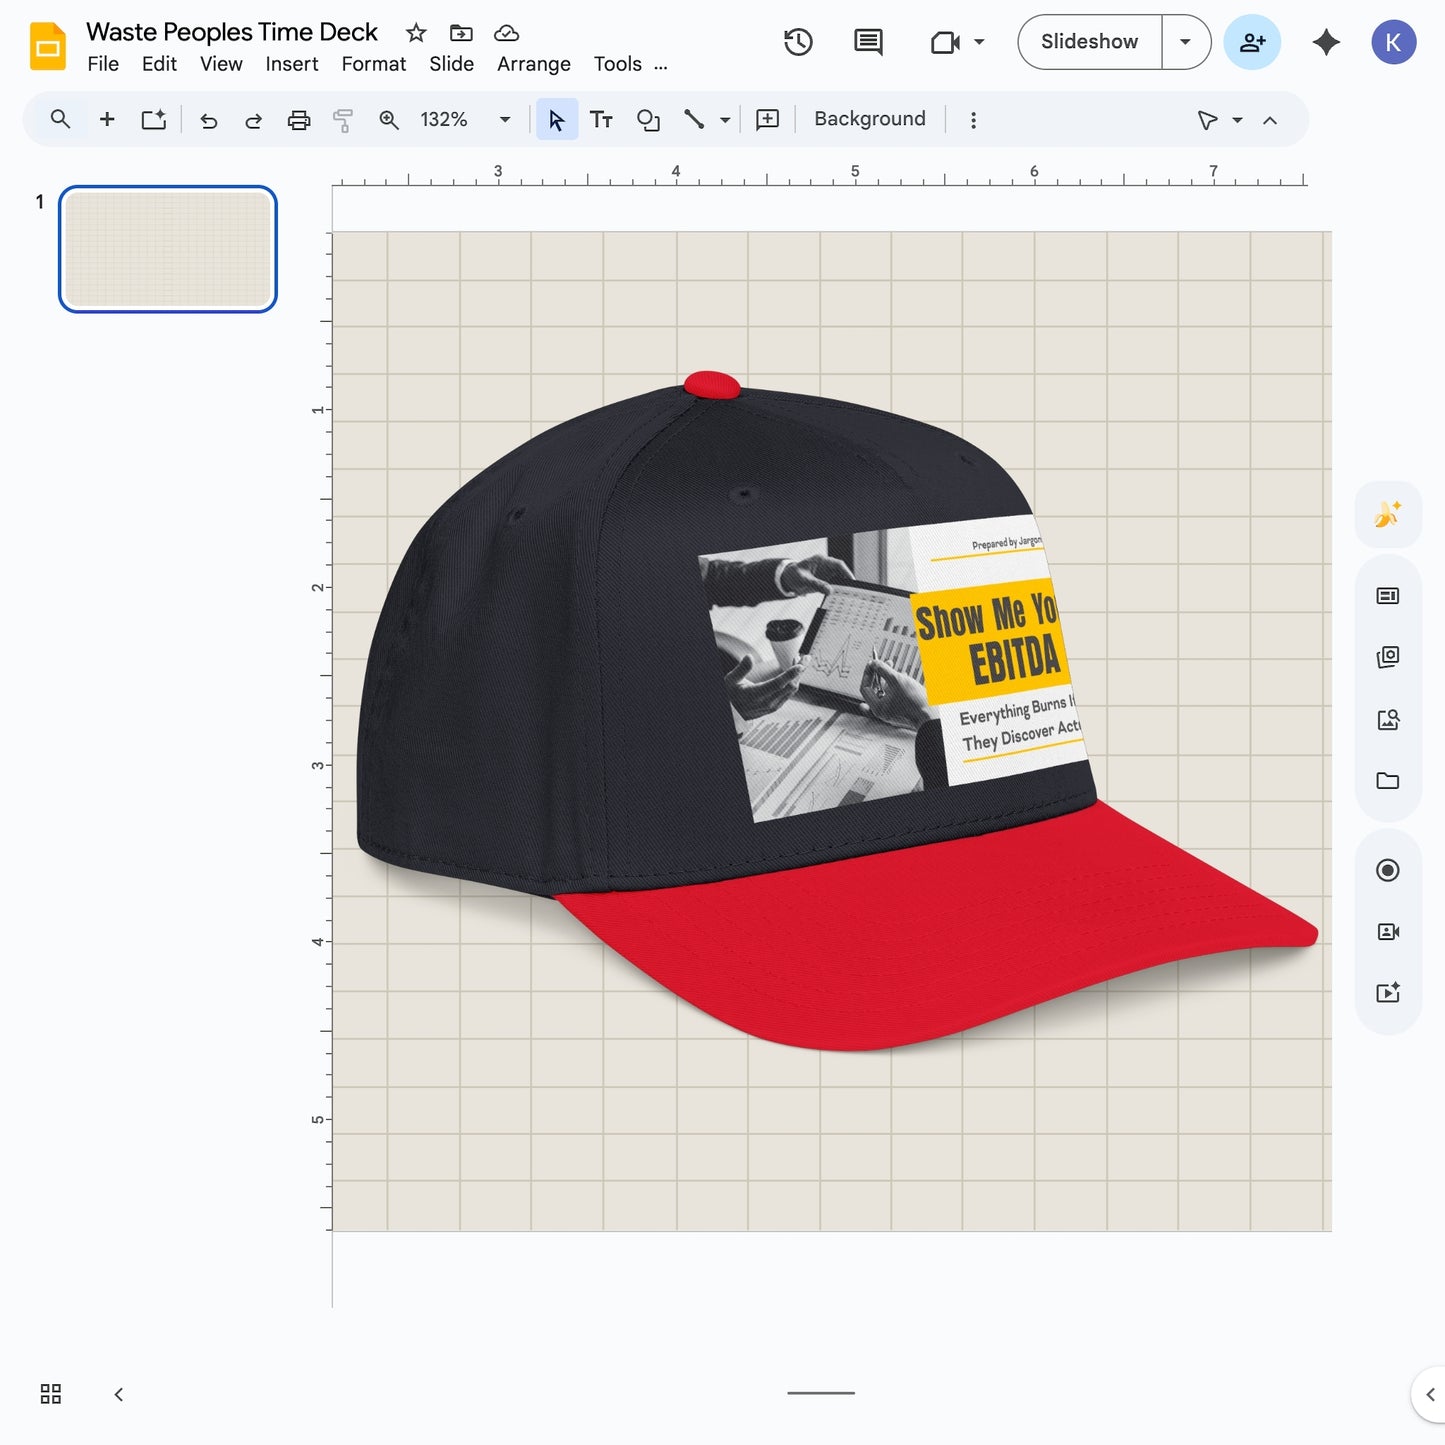Image resolution: width=1445 pixels, height=1445 pixels.
Task: Share the presentation with people
Action: coord(1252,42)
